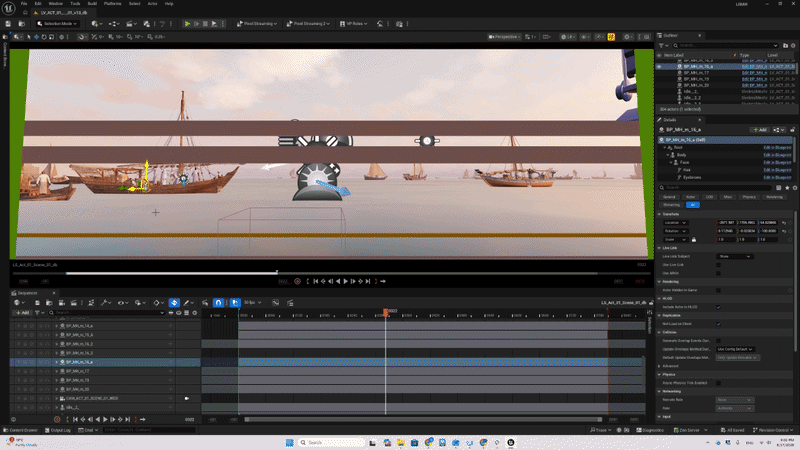The width and height of the screenshot is (800, 450).
Task: Click the Outliner add folder icon
Action: coord(785,45)
